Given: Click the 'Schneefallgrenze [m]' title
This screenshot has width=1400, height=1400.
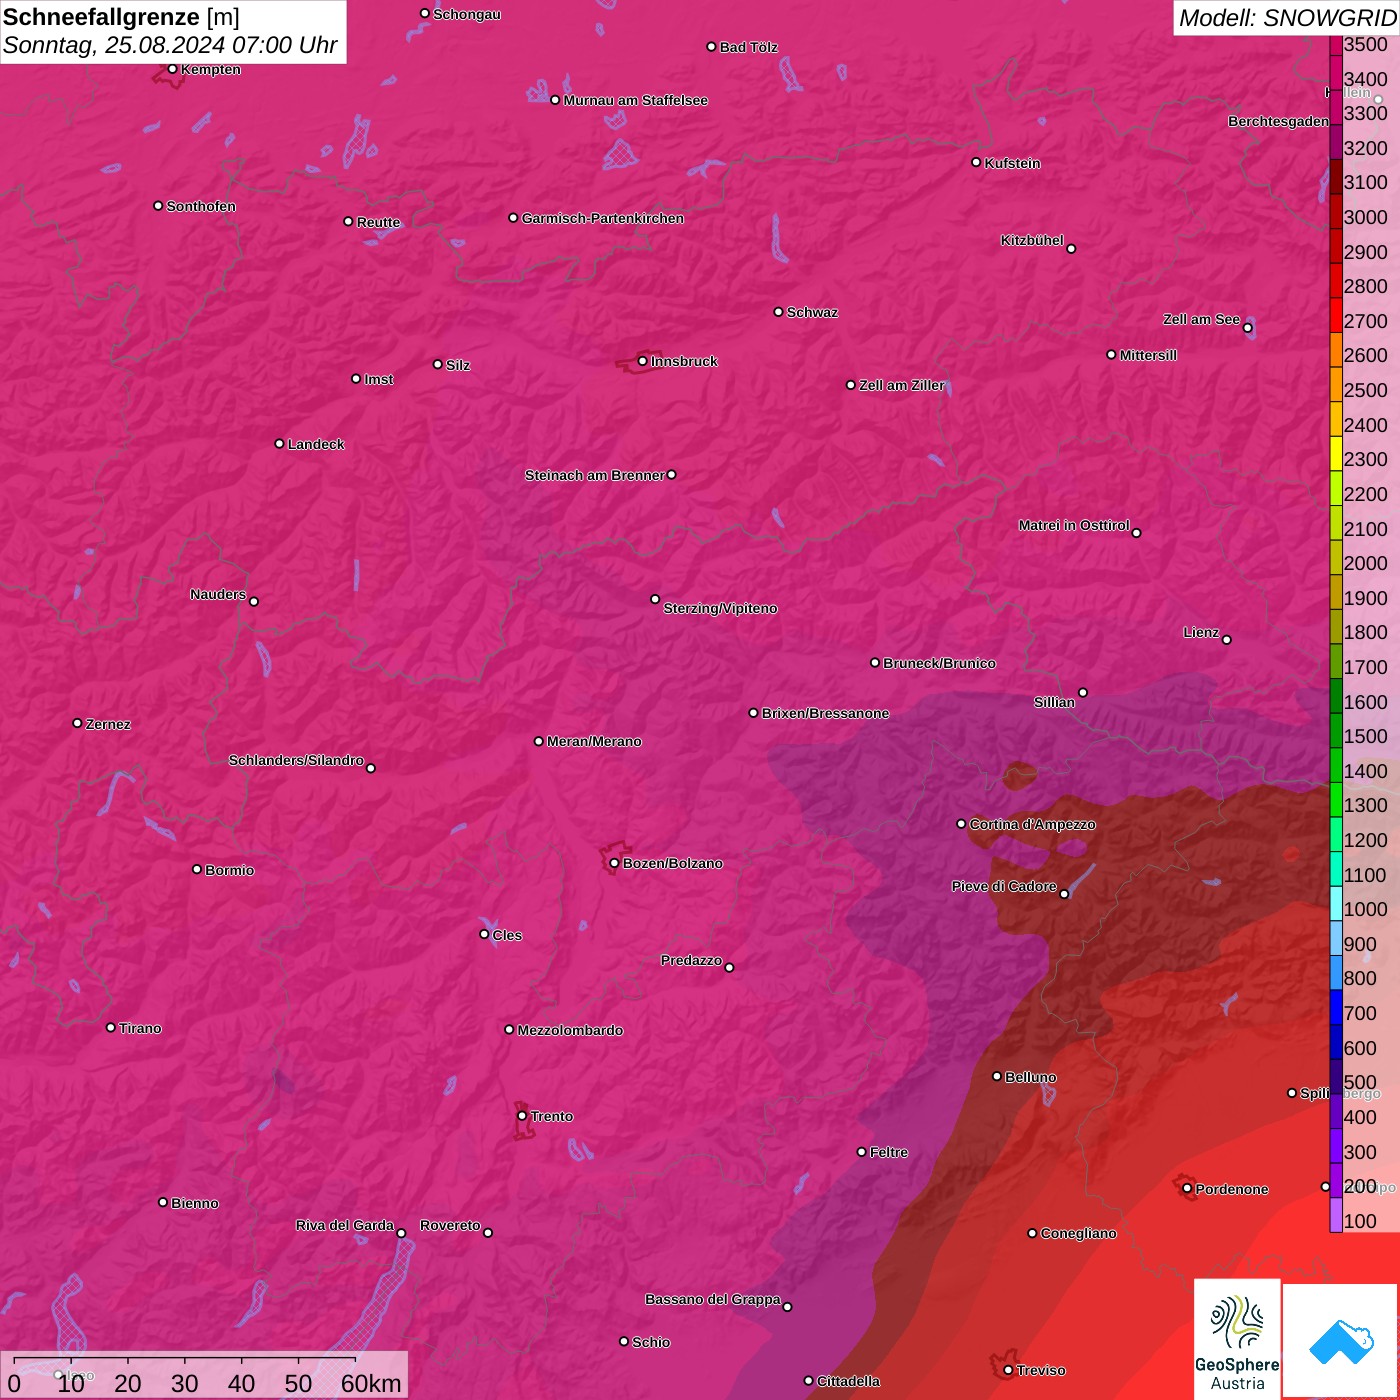Looking at the screenshot, I should [121, 17].
